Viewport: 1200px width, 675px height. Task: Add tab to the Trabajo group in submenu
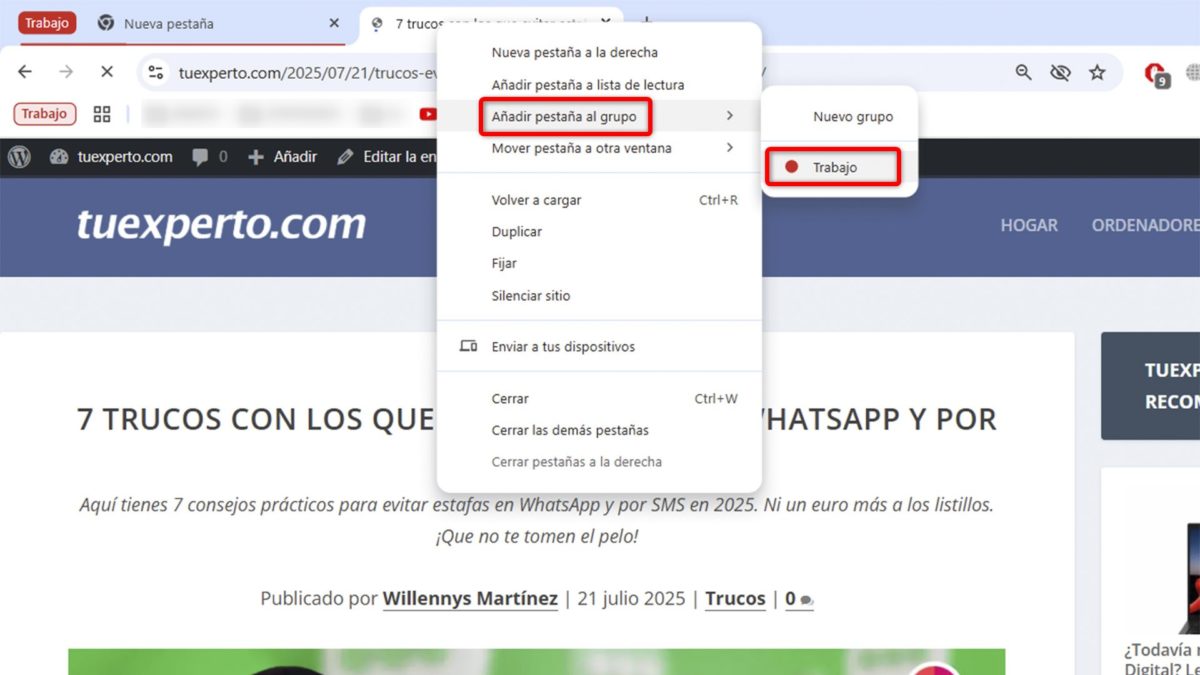tap(833, 167)
